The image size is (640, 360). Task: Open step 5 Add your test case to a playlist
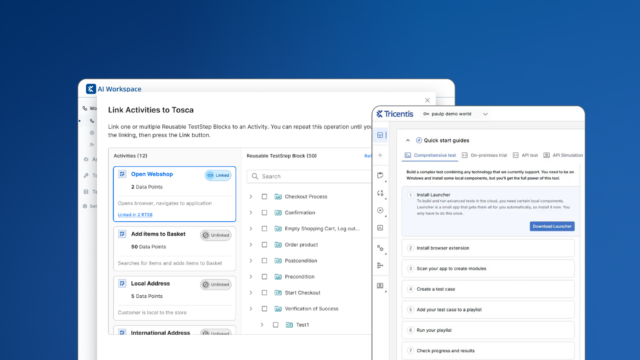tap(488, 310)
